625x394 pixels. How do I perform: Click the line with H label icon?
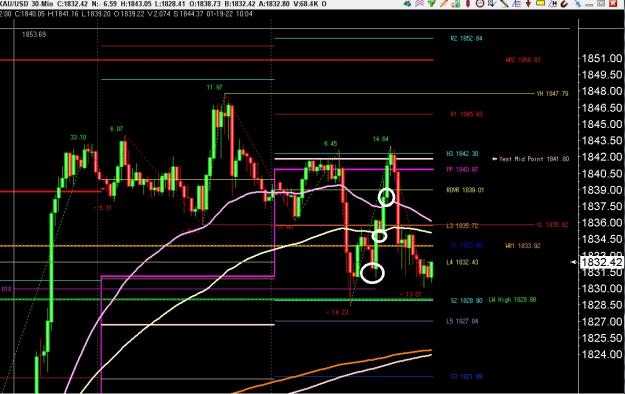(x=552, y=4)
